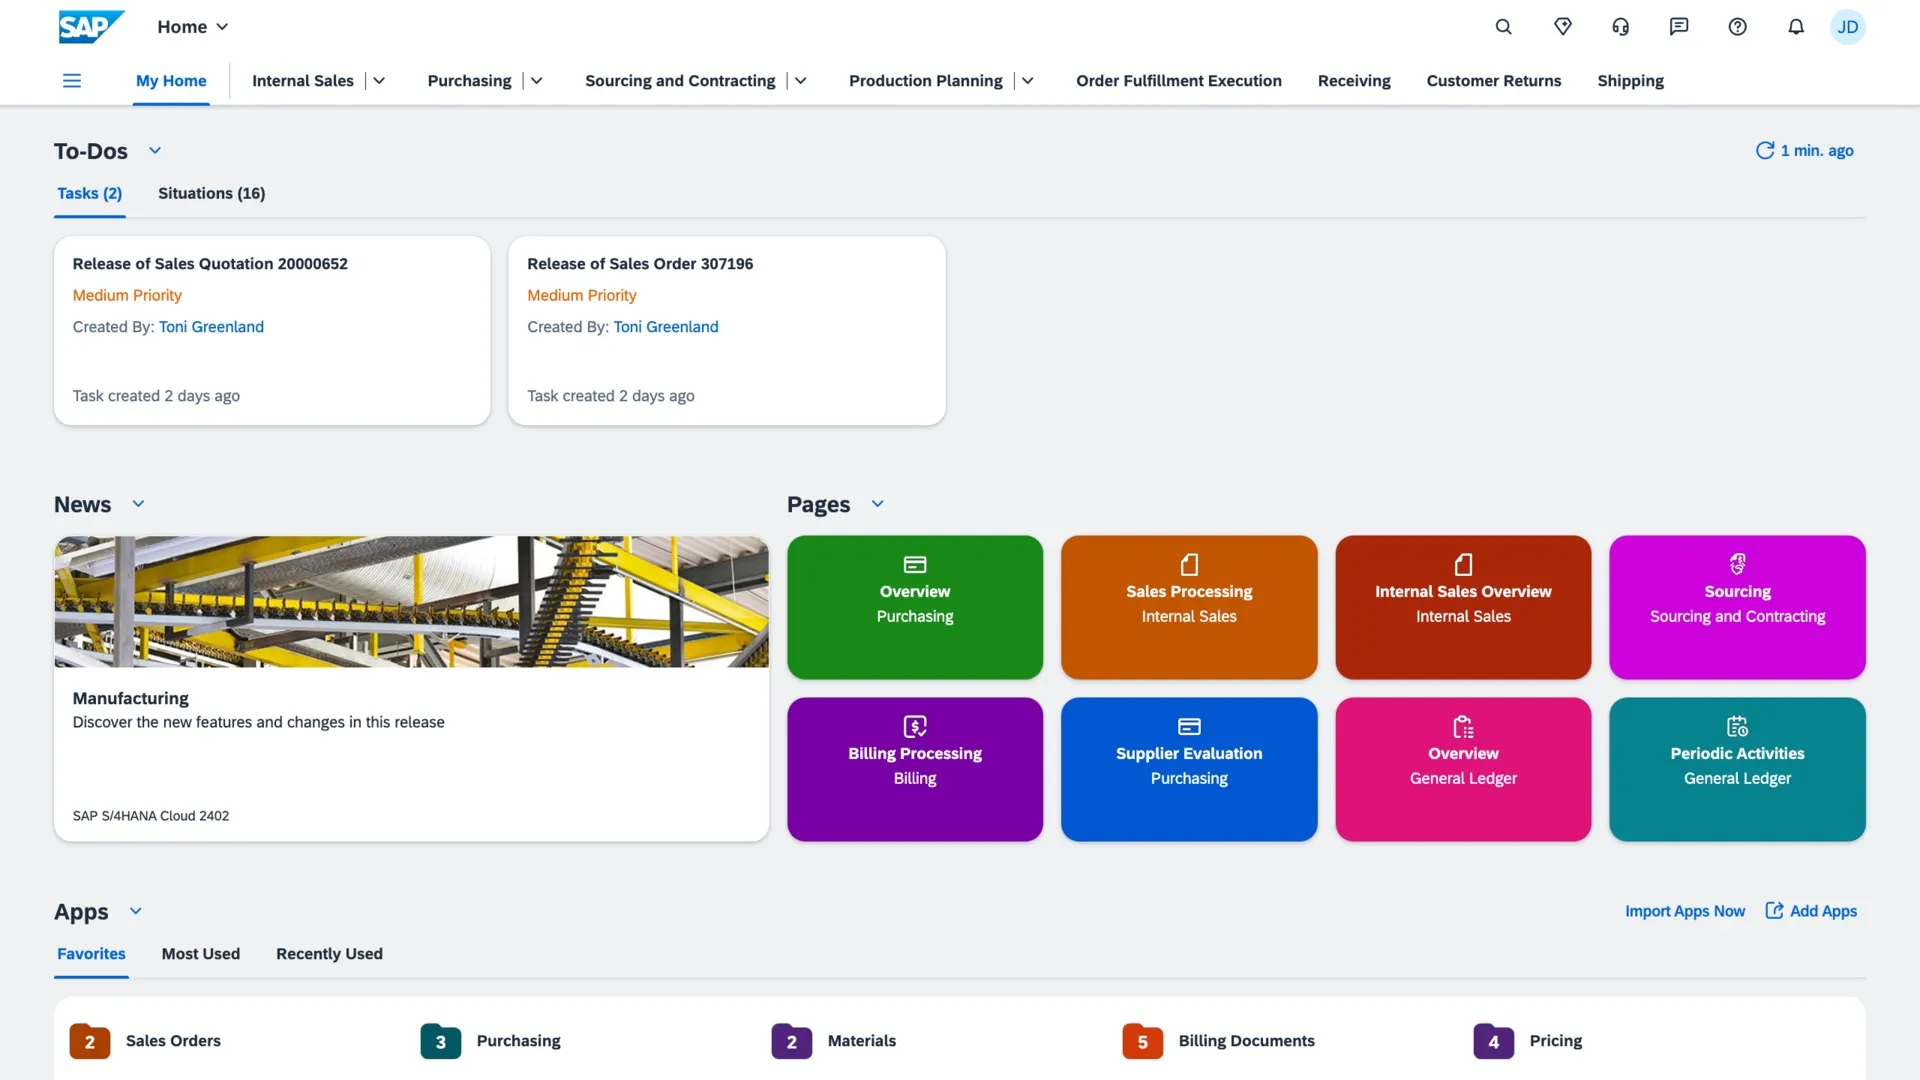Open the diamond-shaped icon in the header
The height and width of the screenshot is (1080, 1920).
point(1562,27)
